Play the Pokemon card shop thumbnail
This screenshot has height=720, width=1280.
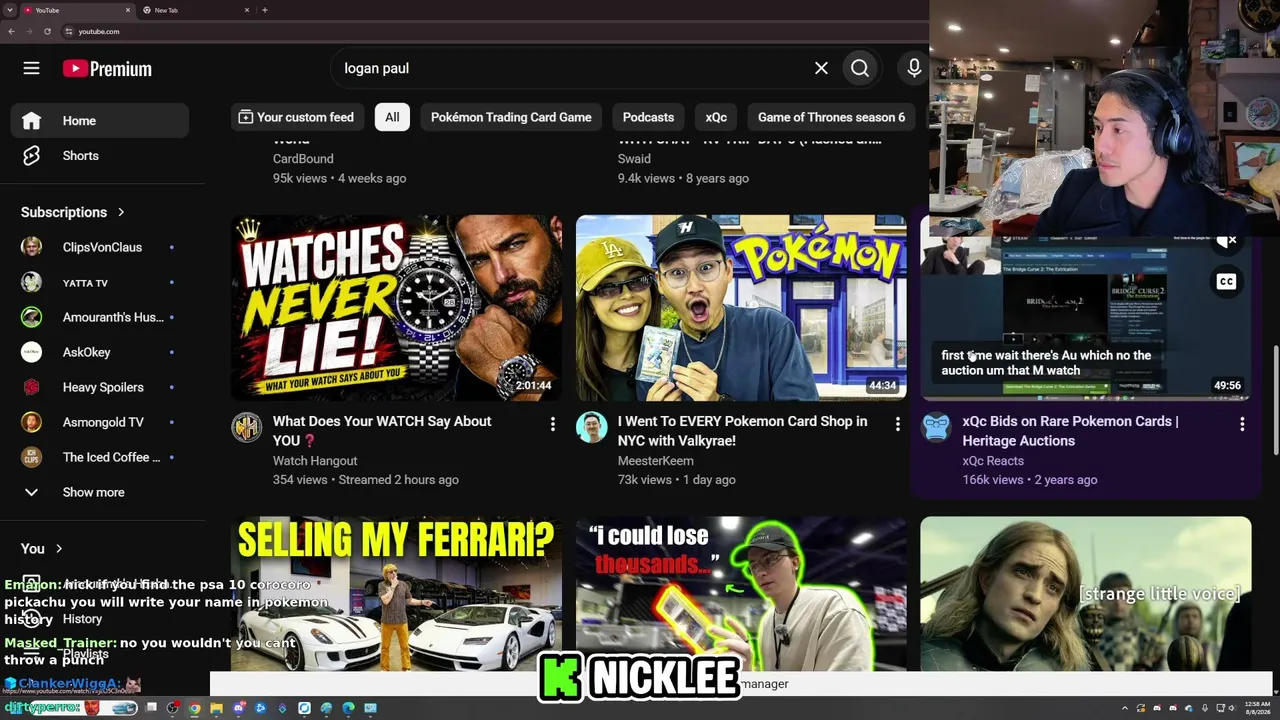pos(741,308)
